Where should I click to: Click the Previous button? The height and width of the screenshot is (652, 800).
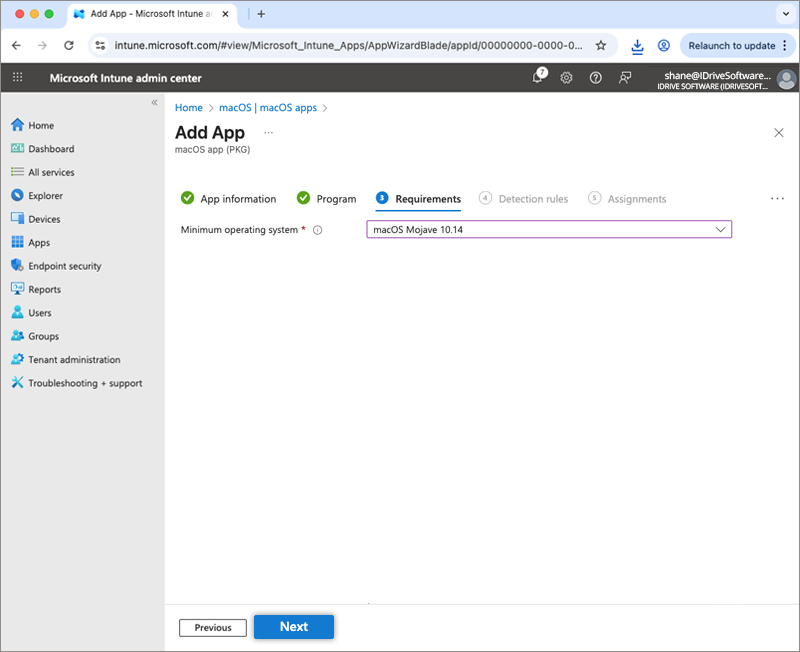click(213, 628)
